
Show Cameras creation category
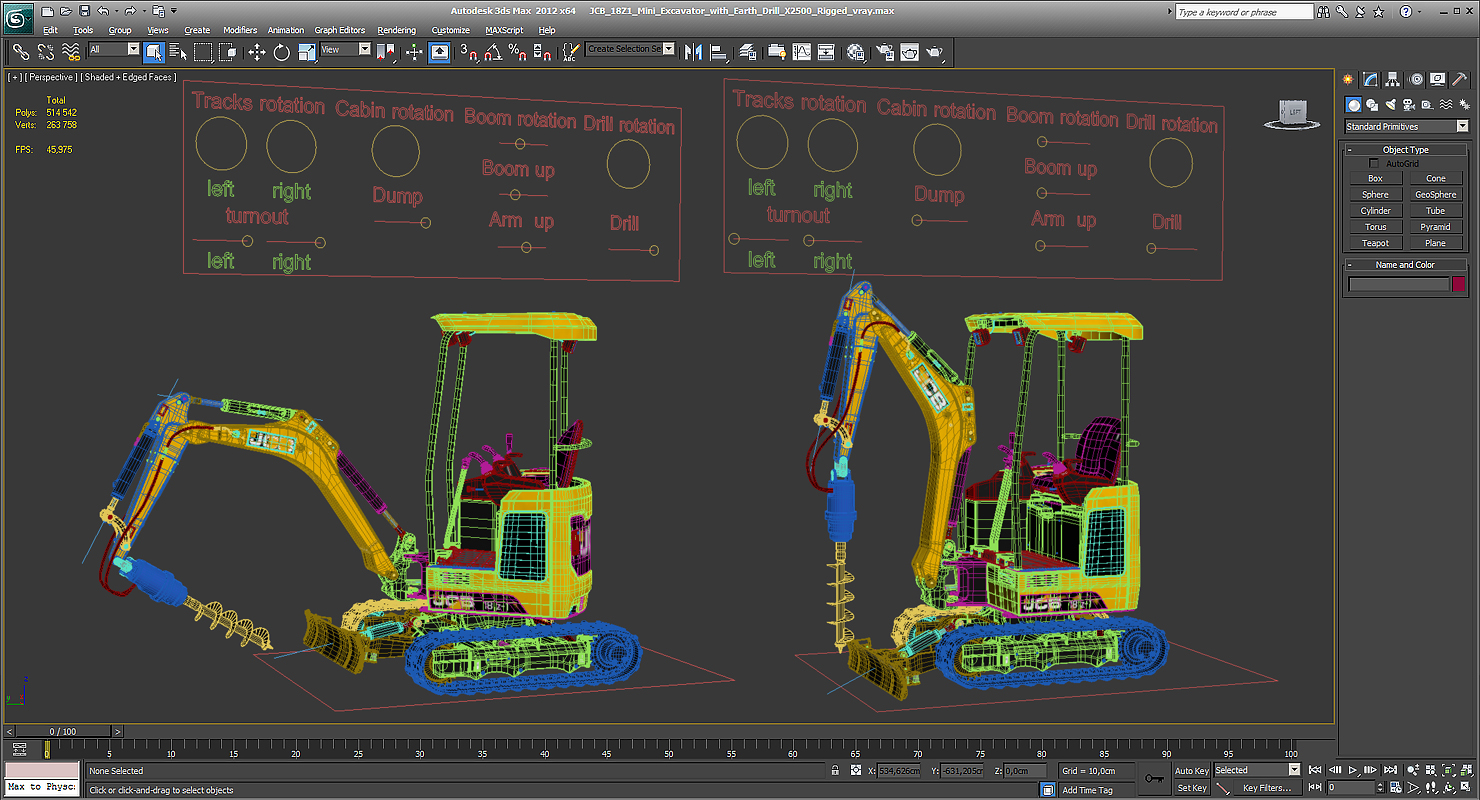coord(1409,104)
